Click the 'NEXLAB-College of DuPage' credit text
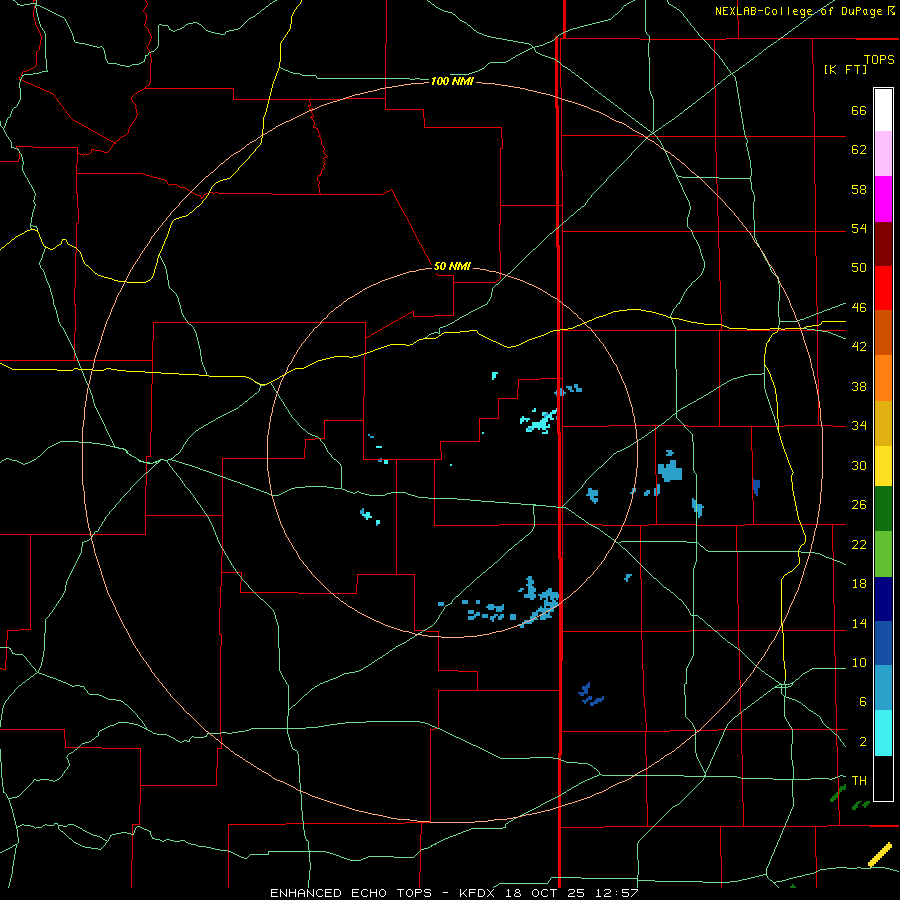This screenshot has height=900, width=900. 800,11
